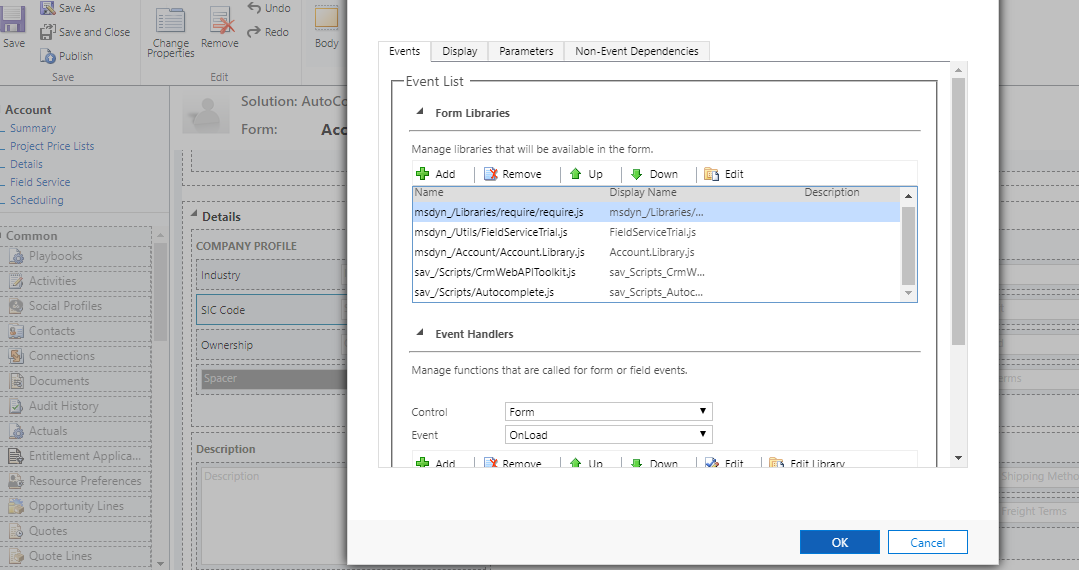
Task: Click the Edit library icon
Action: 712,174
